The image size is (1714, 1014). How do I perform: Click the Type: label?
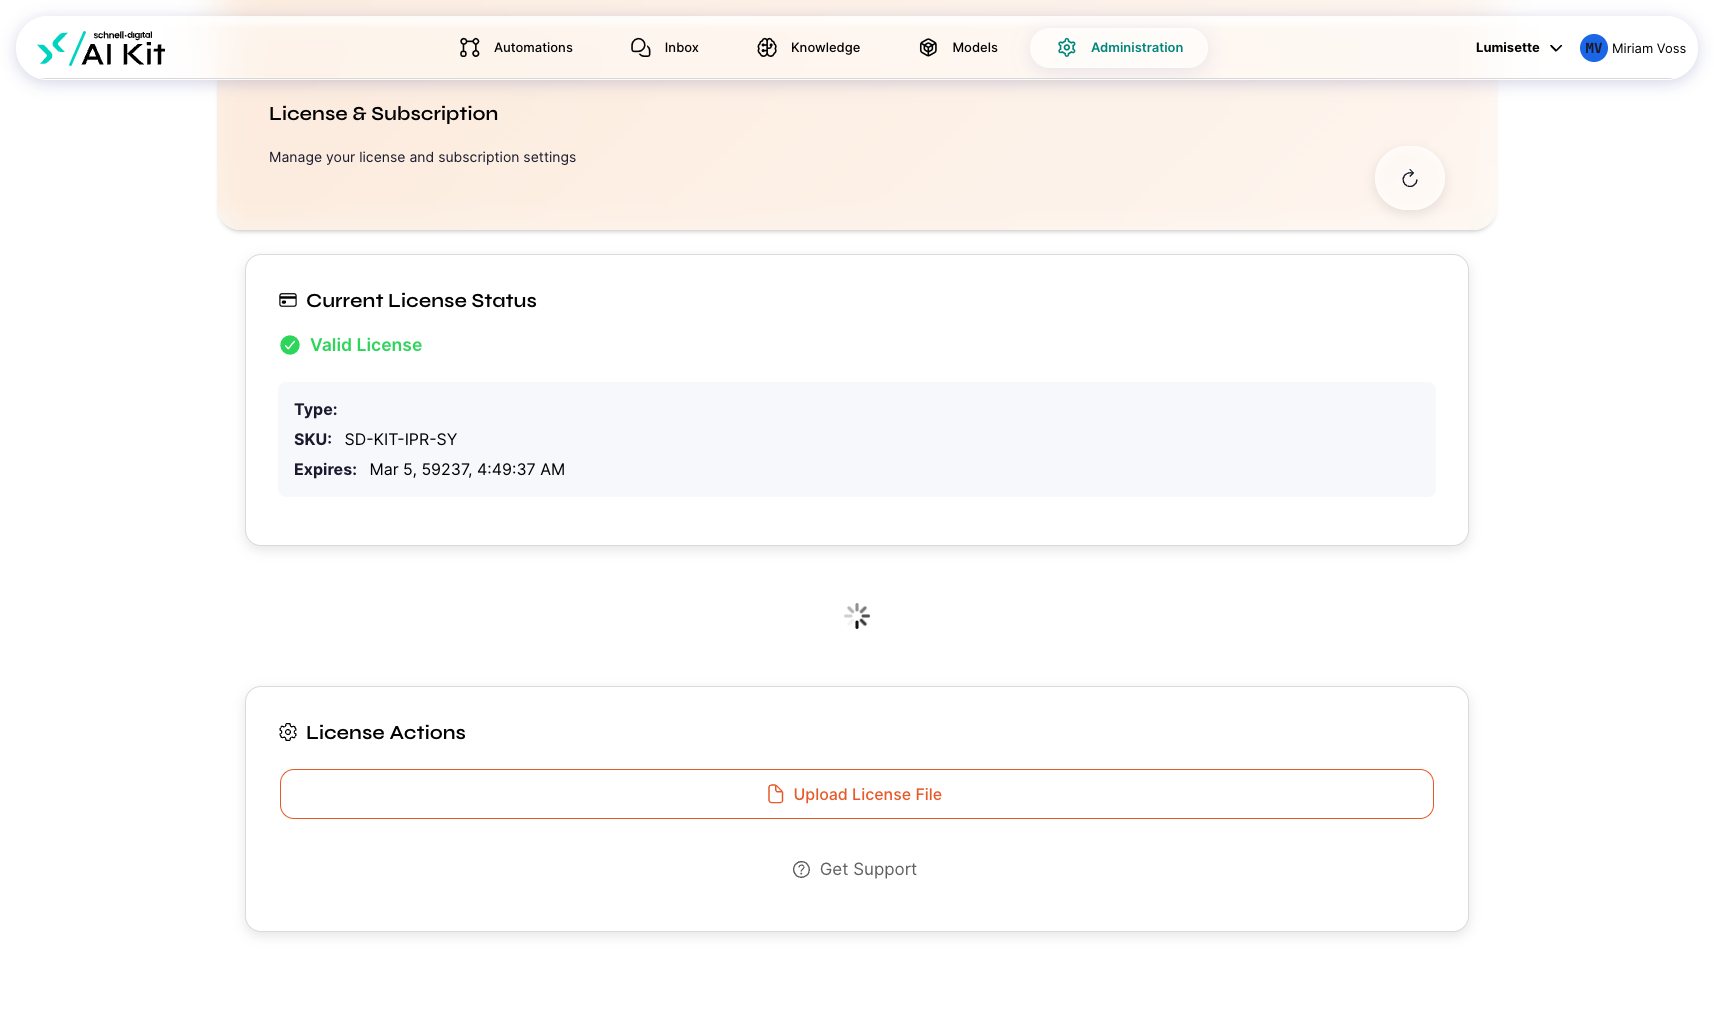[316, 409]
